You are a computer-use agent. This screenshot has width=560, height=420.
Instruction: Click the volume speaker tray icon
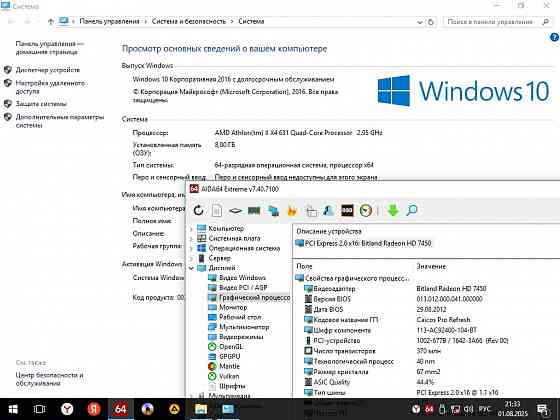pyautogui.click(x=468, y=409)
